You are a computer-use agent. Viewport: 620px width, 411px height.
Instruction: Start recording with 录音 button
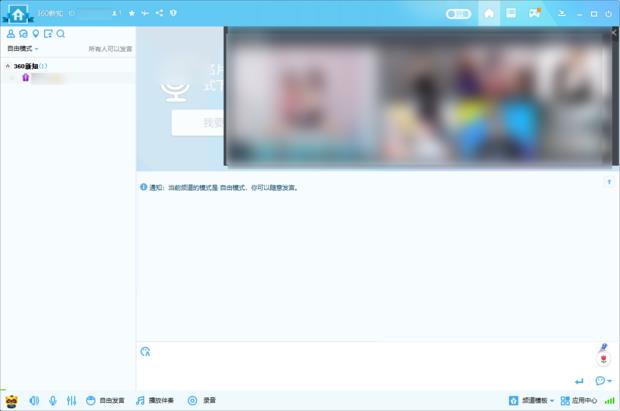[202, 401]
